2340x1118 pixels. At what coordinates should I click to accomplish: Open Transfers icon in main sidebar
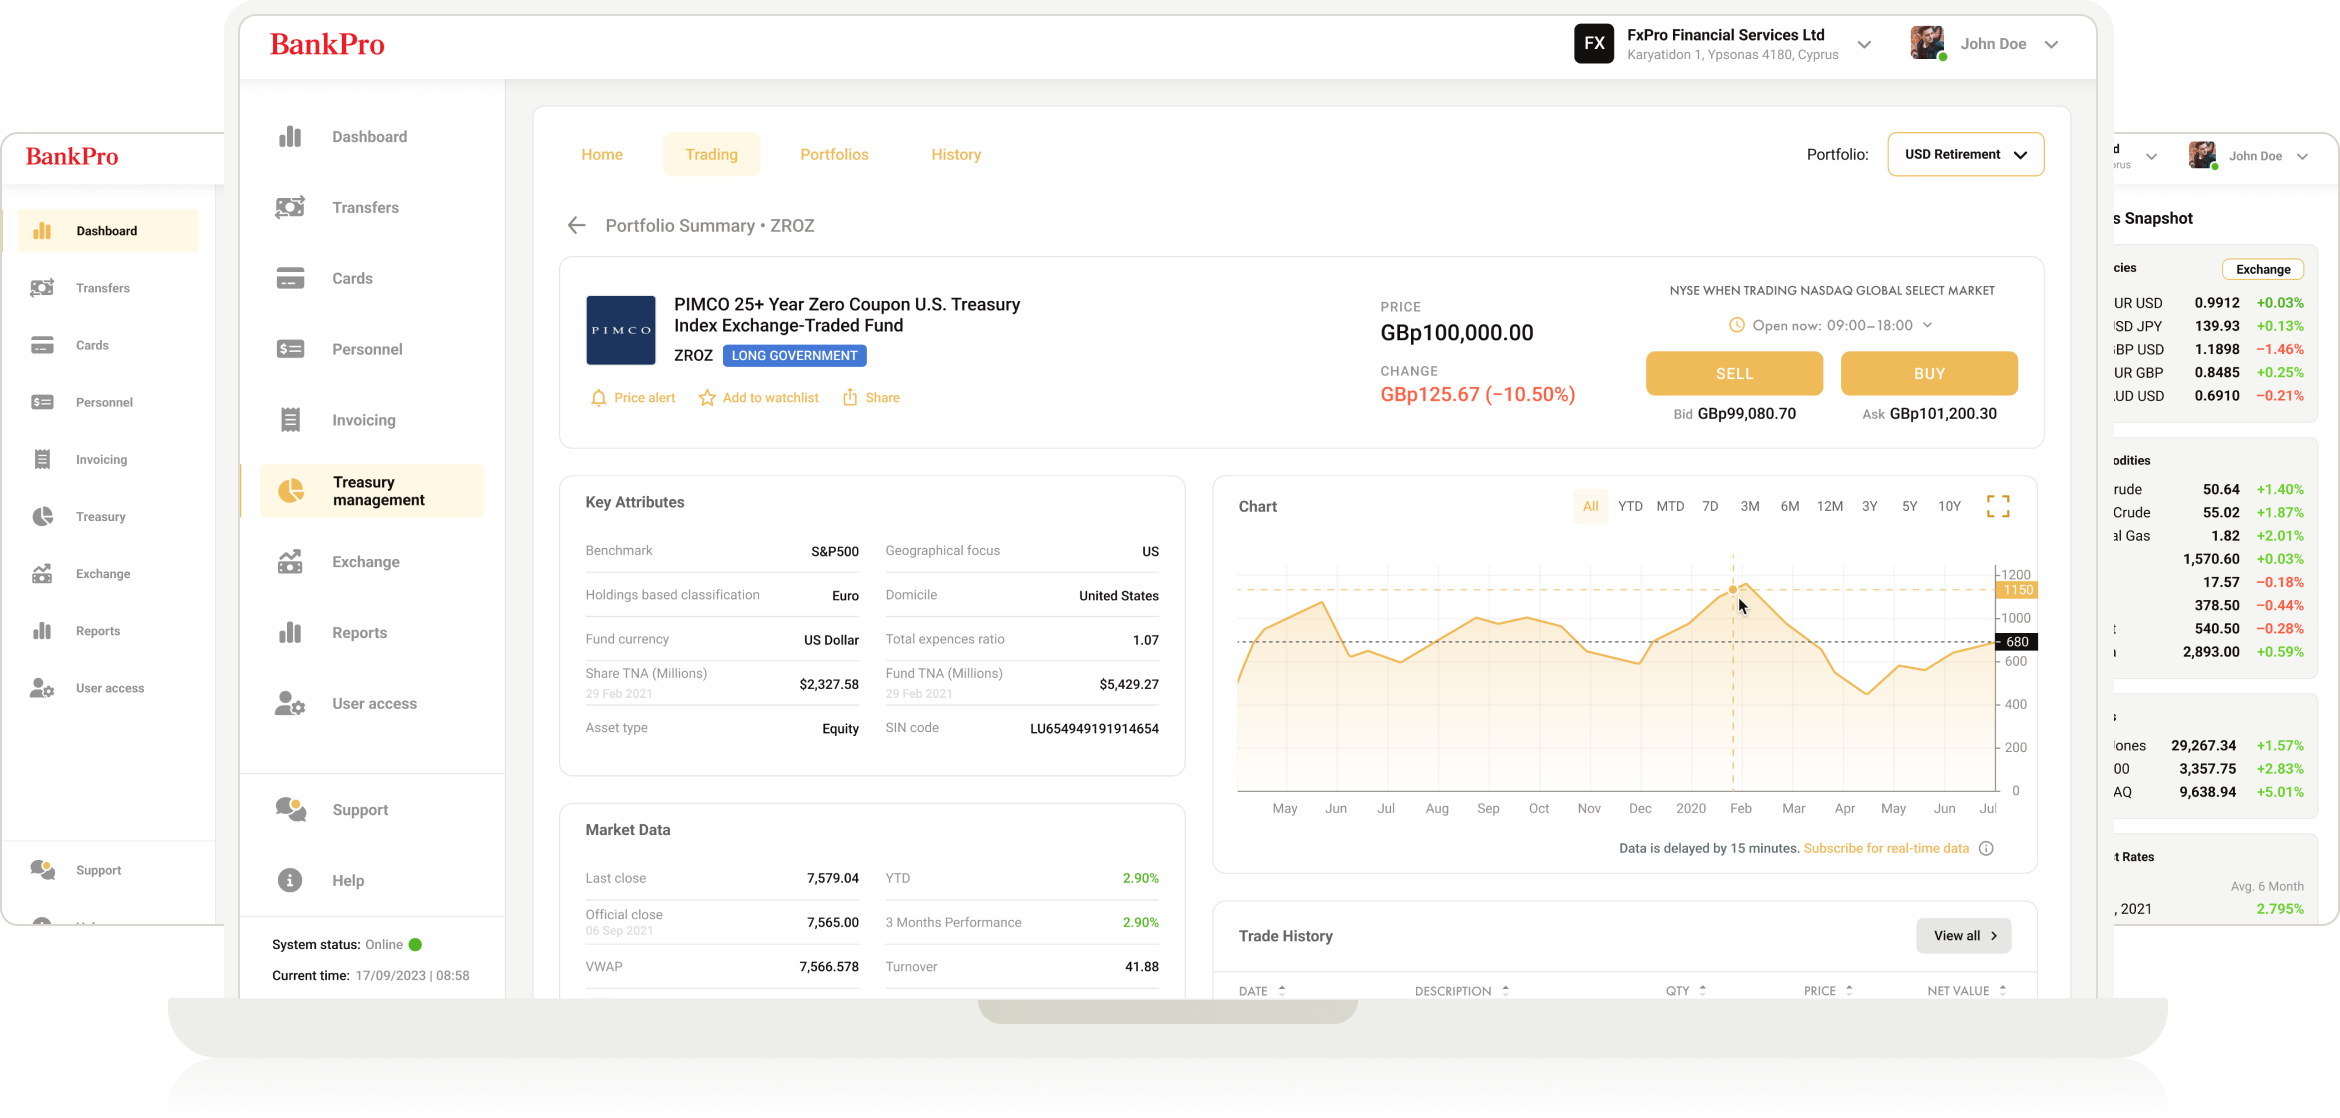(x=290, y=207)
